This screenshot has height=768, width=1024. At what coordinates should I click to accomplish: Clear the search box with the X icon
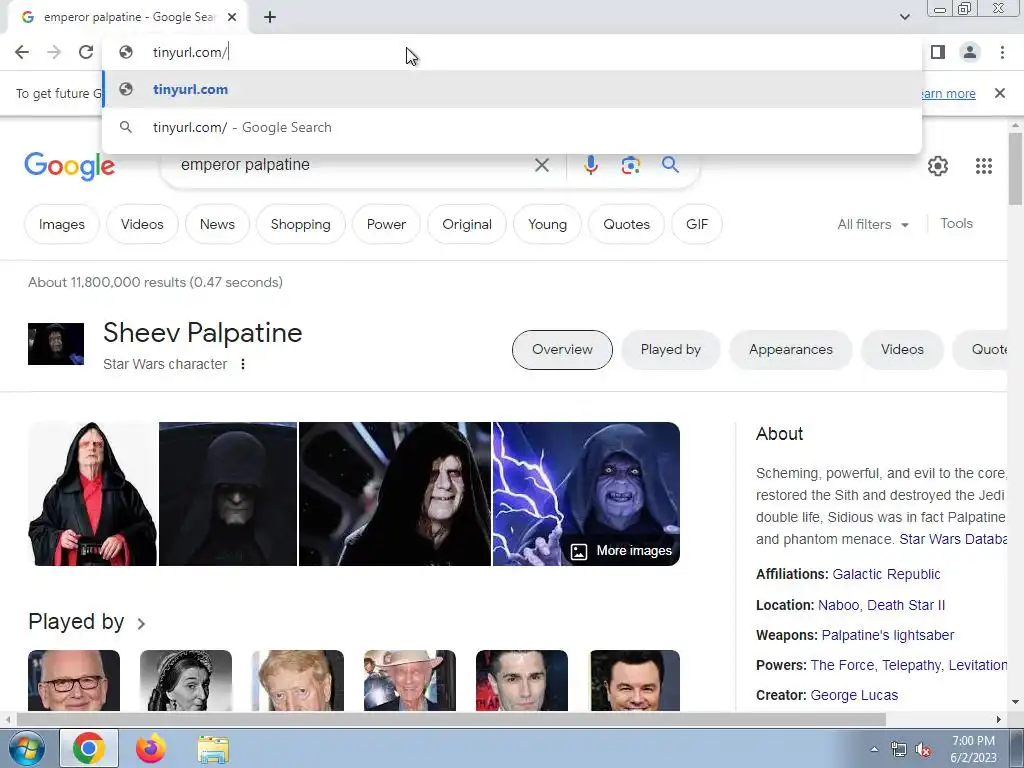coord(541,165)
